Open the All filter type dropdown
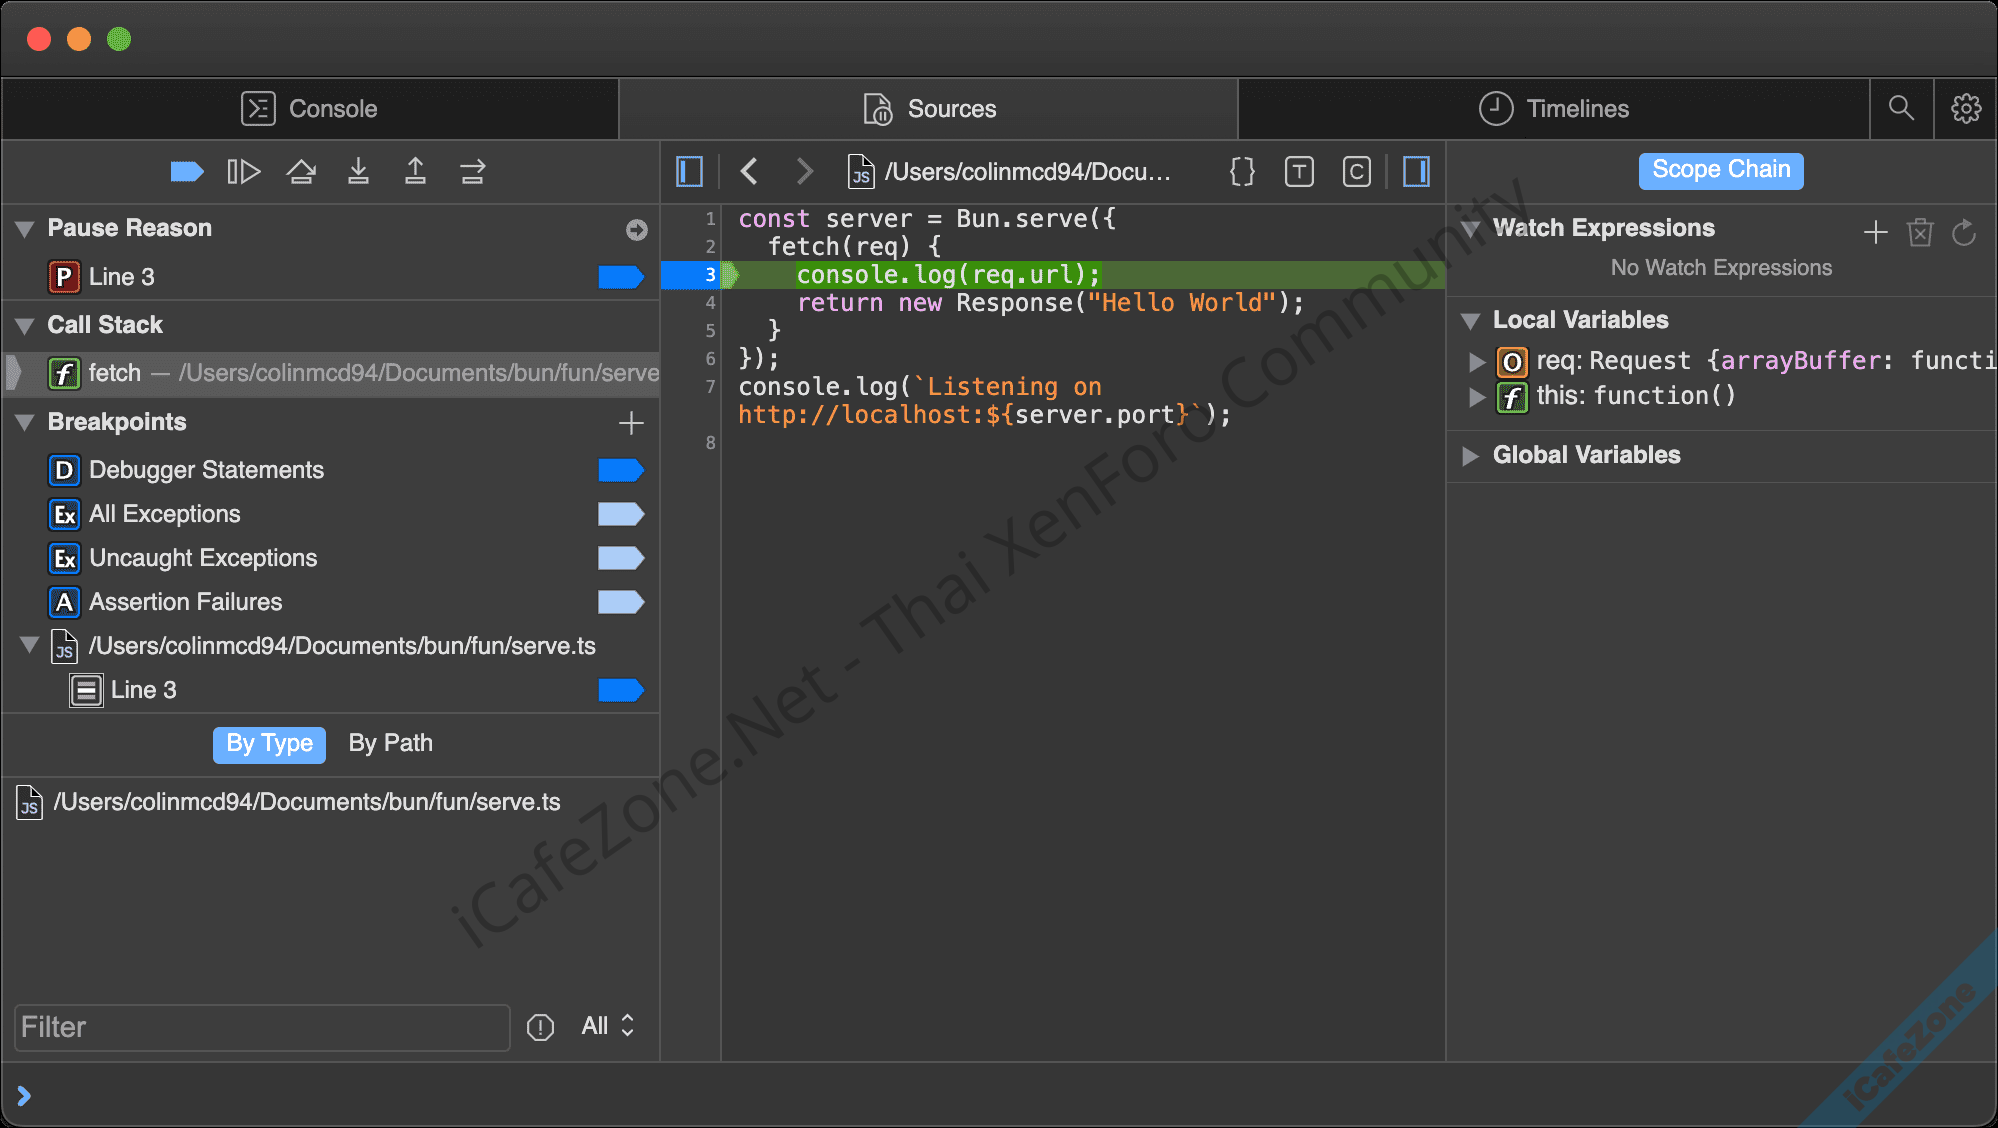This screenshot has width=1998, height=1128. [607, 1026]
